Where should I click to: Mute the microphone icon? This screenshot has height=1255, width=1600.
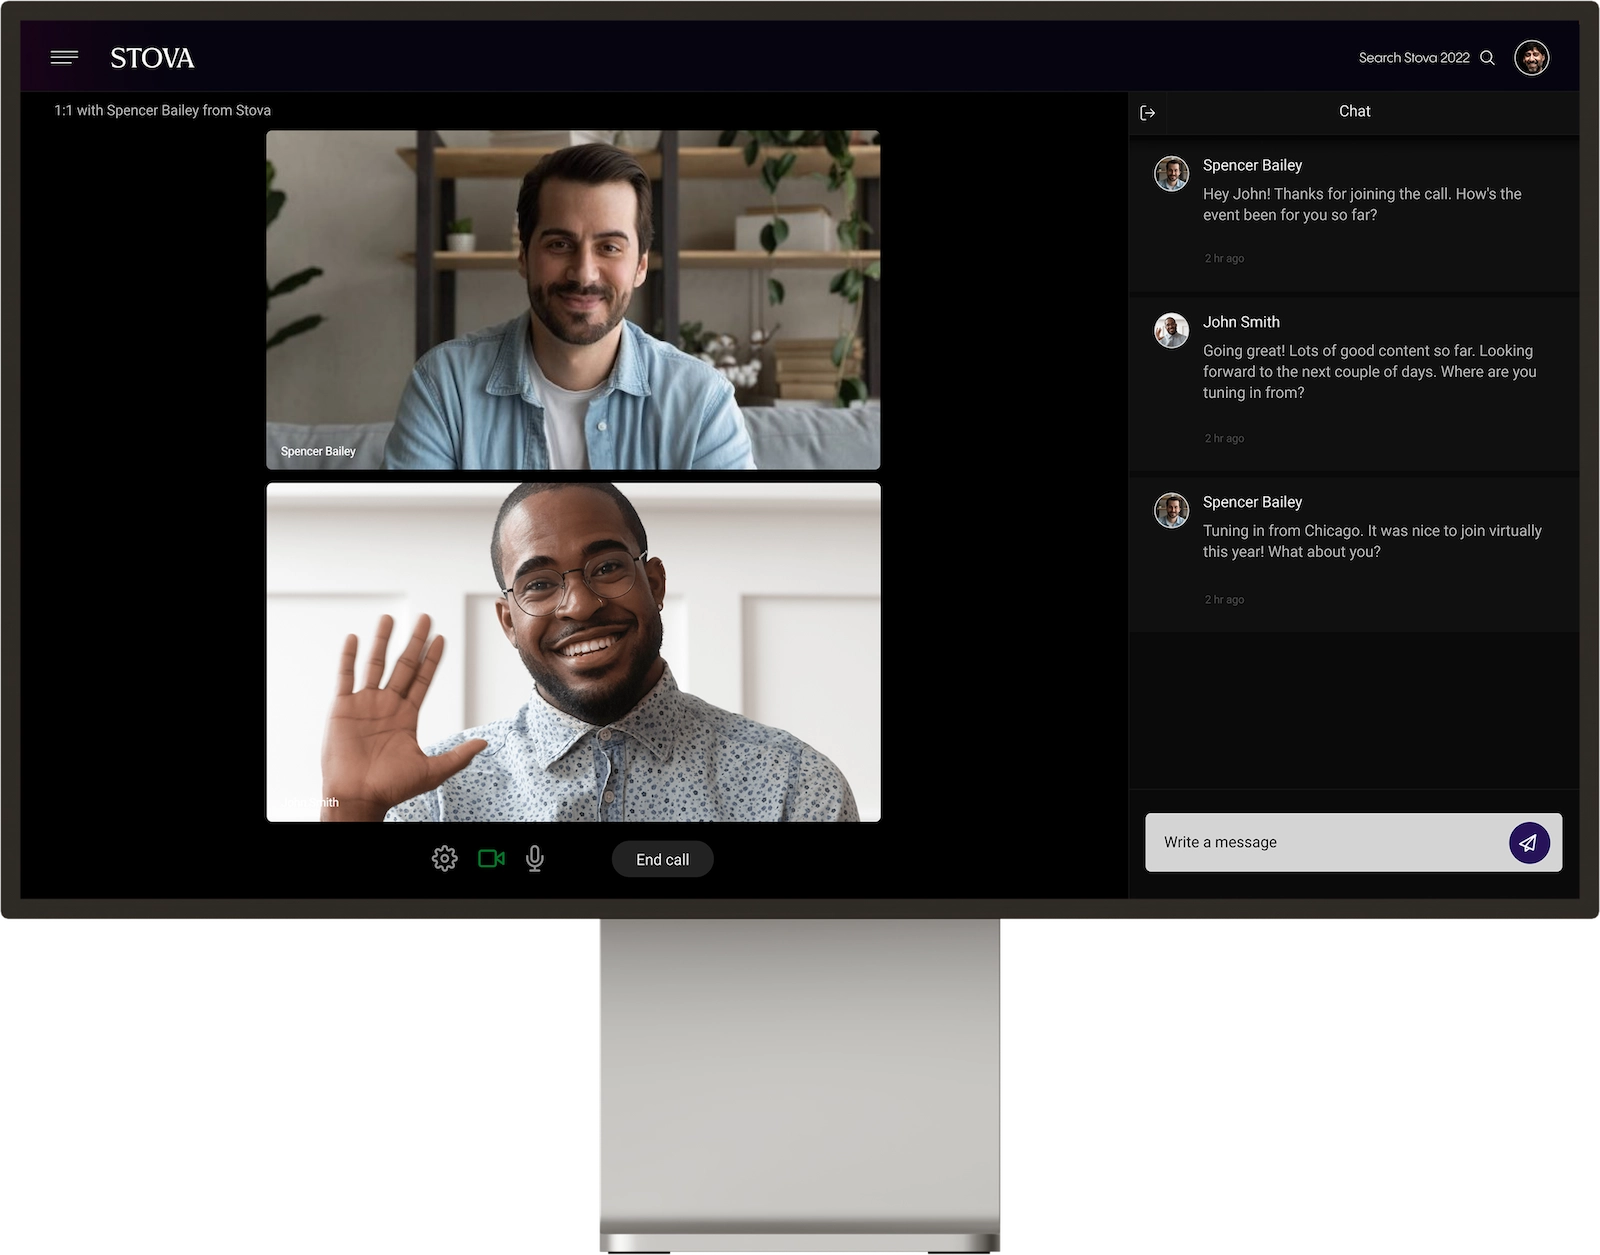pos(535,858)
